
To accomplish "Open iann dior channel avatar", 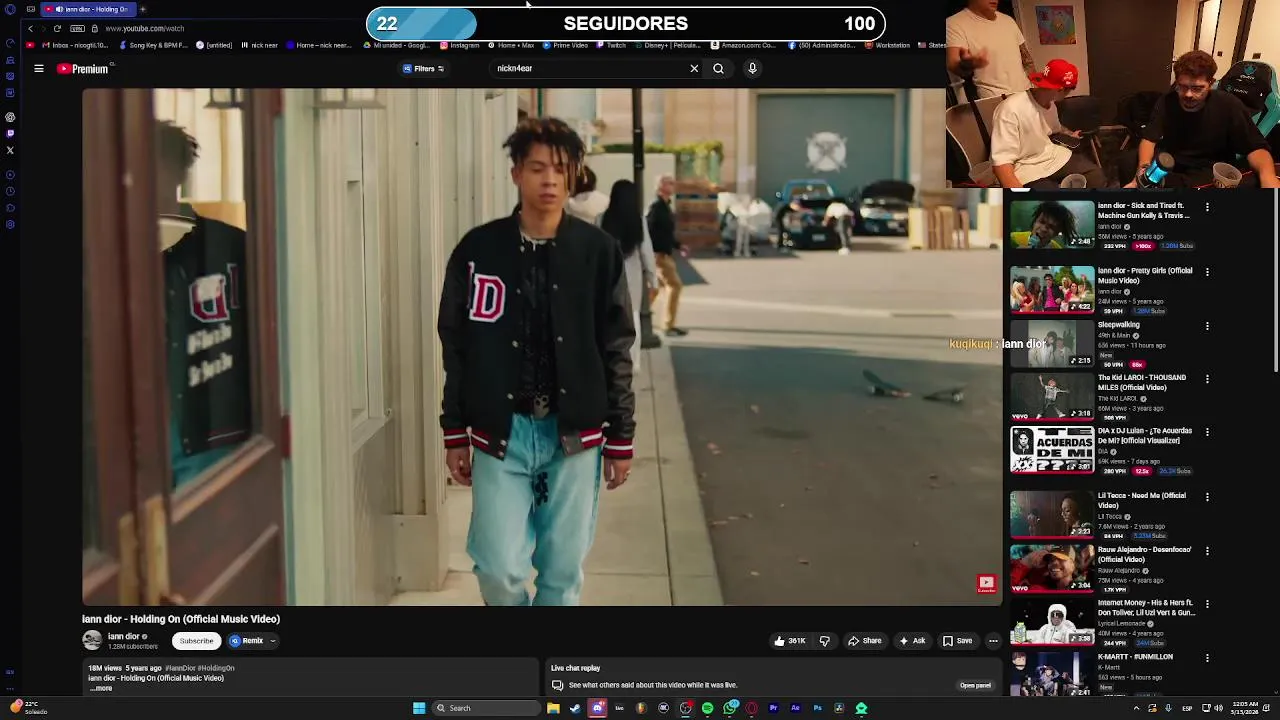I will click(x=92, y=641).
